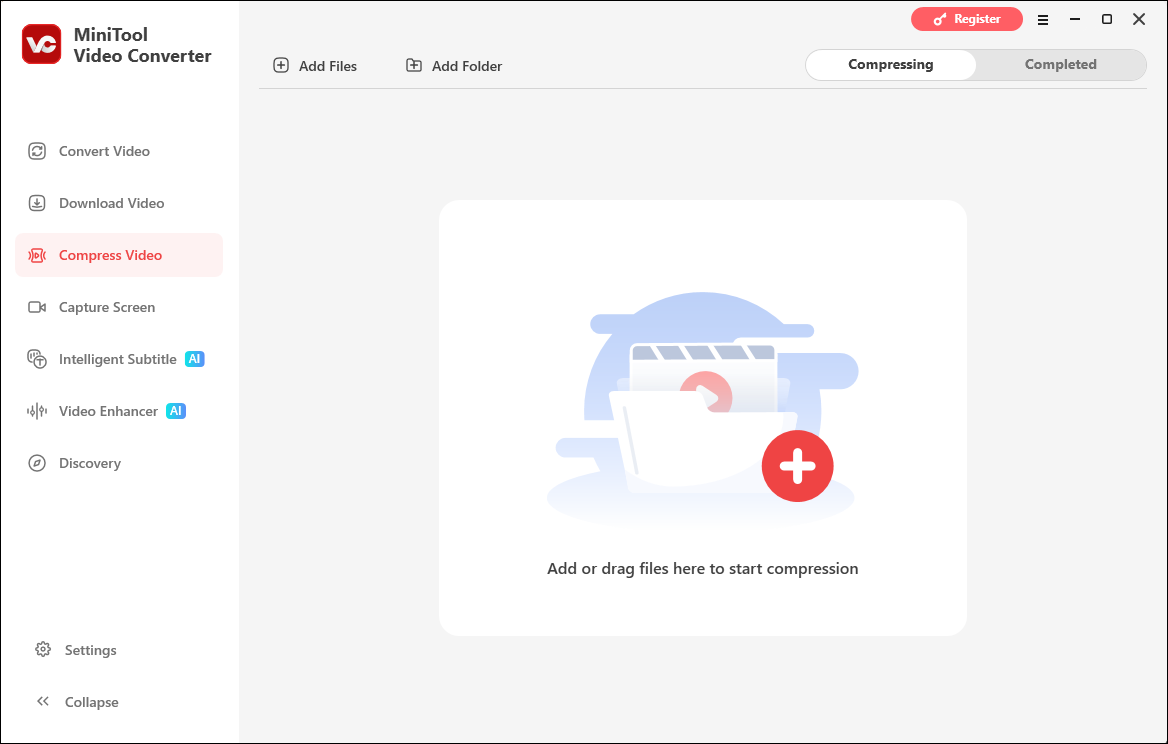
Task: Click the Add Files plus icon
Action: point(281,66)
